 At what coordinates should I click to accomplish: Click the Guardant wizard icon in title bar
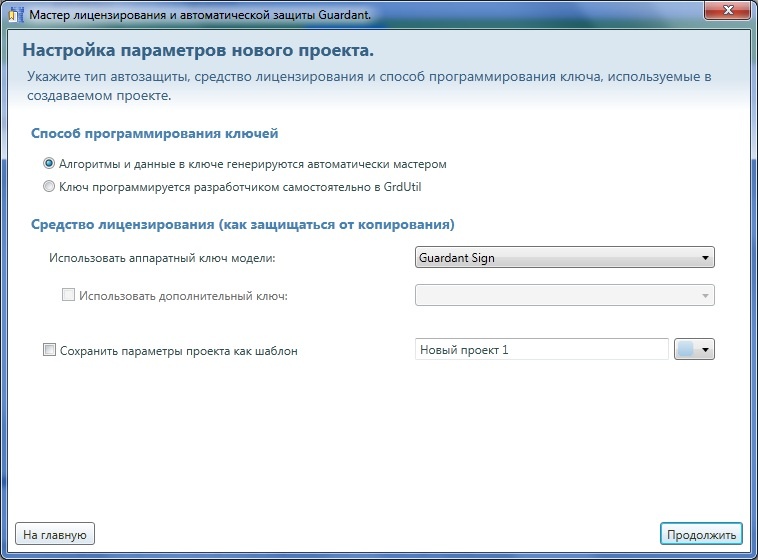pyautogui.click(x=13, y=15)
